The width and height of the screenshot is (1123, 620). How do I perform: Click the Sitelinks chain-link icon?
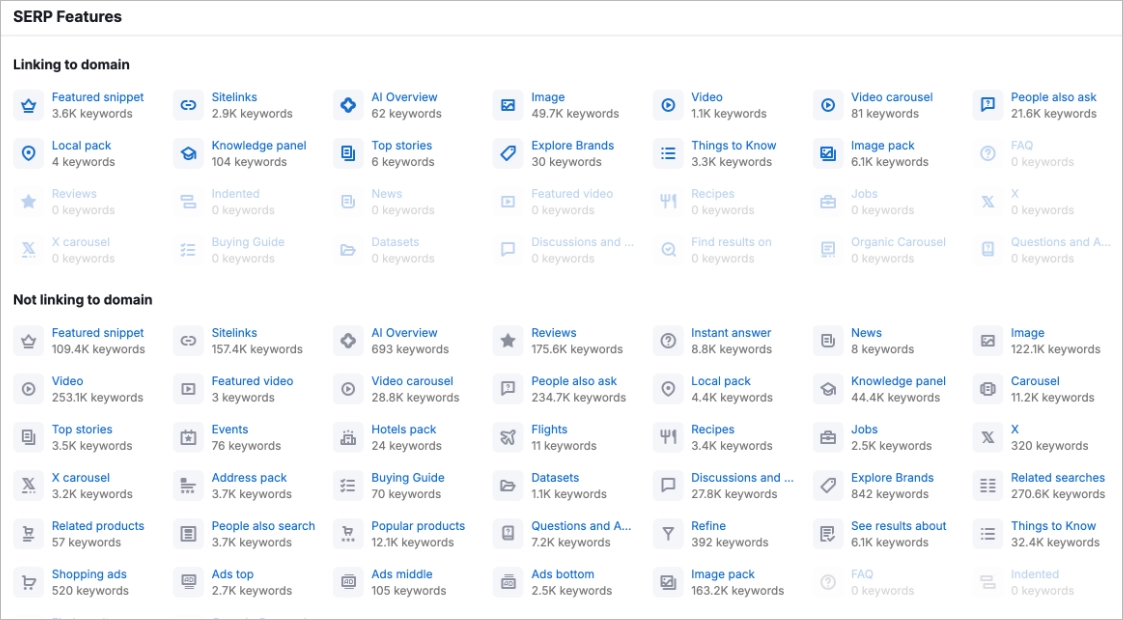pos(187,104)
